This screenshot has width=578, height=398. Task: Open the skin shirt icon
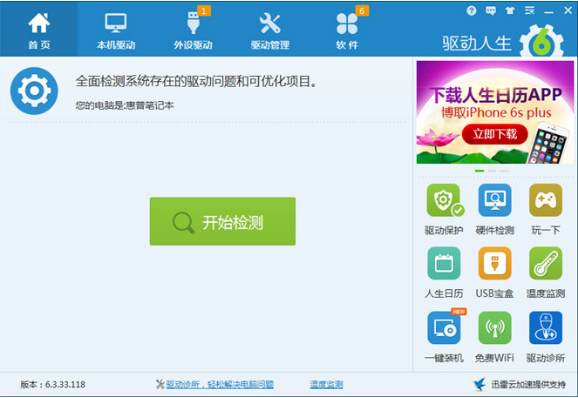point(510,11)
